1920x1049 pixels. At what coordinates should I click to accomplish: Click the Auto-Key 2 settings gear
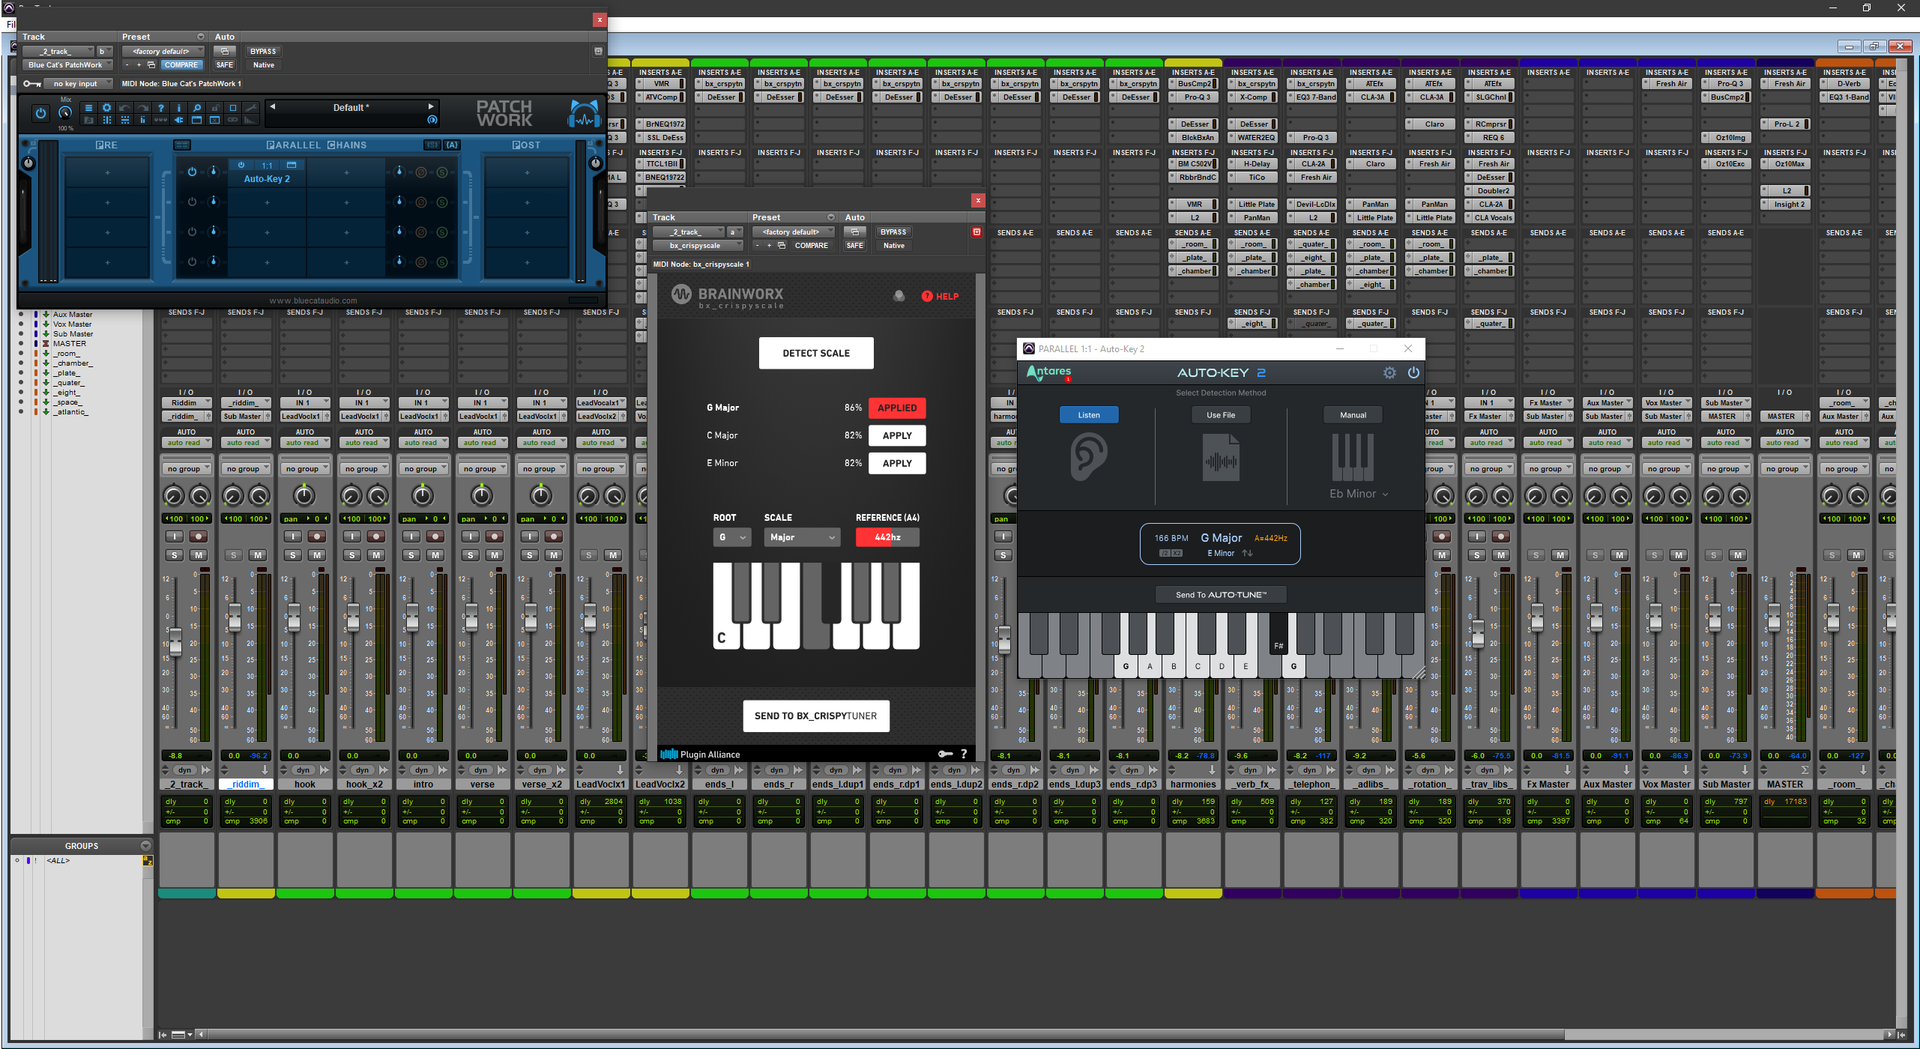coord(1389,373)
